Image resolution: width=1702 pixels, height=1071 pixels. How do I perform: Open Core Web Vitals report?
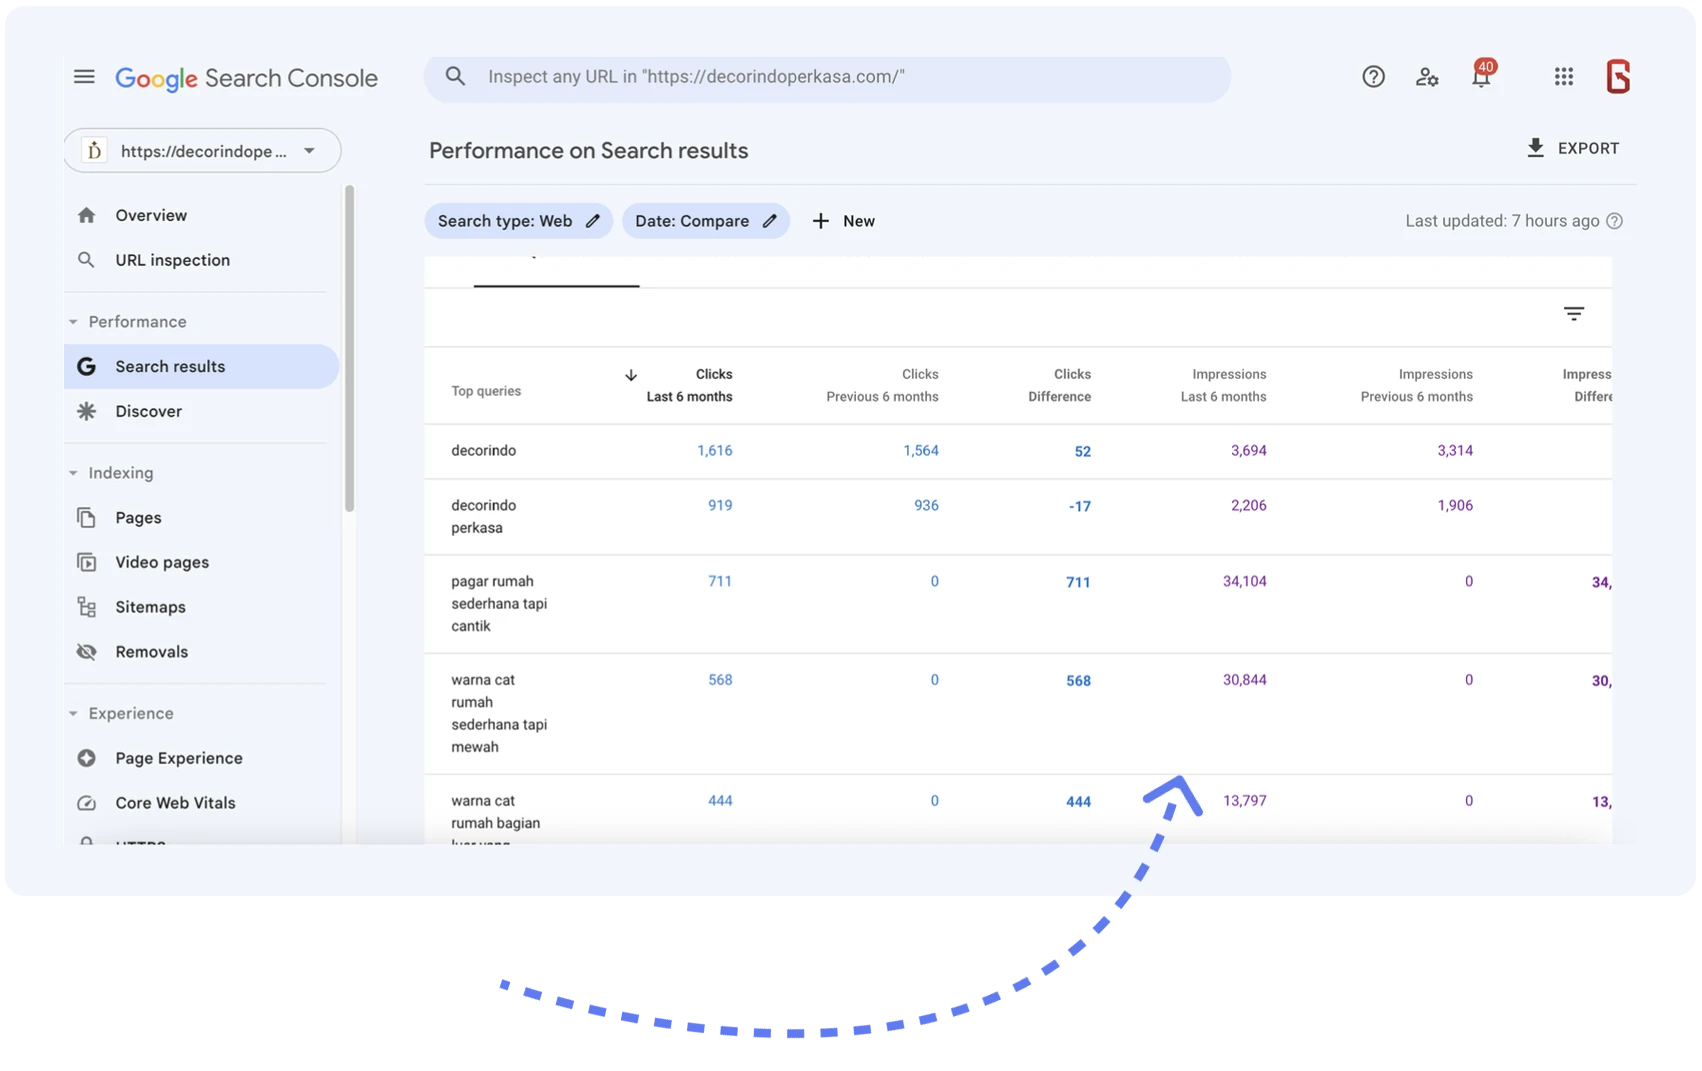coord(175,803)
